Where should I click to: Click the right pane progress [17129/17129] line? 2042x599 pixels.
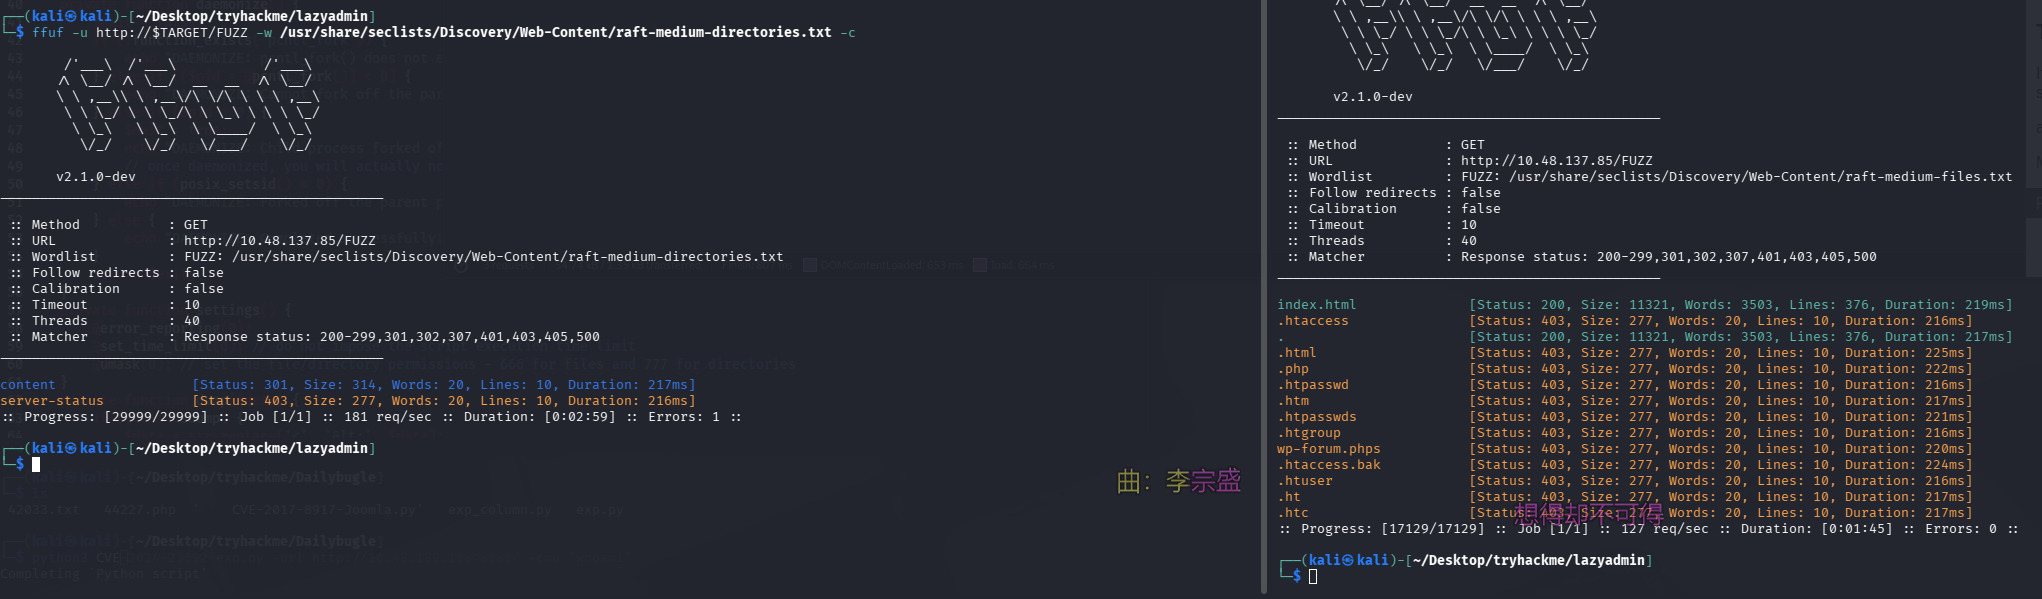[1647, 529]
